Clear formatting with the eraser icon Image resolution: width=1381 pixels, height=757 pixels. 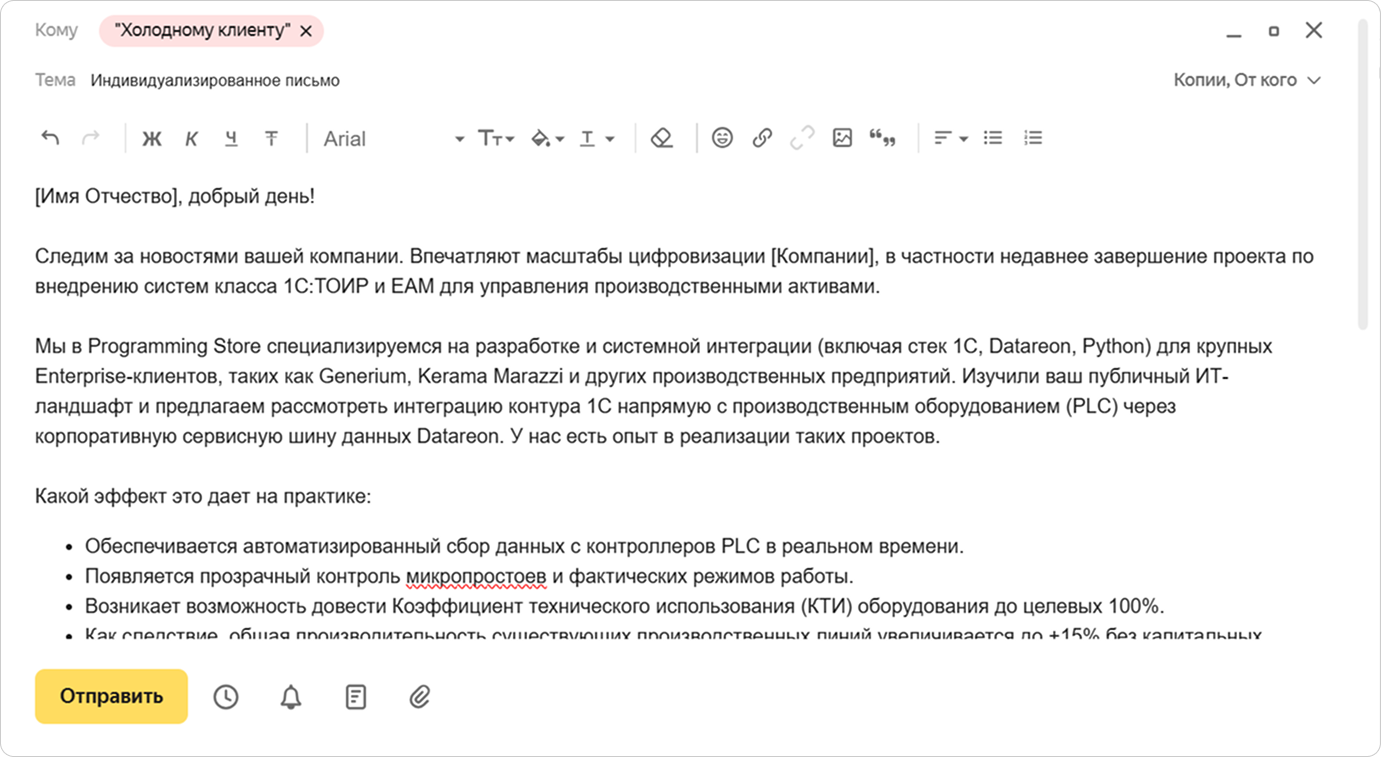tap(661, 138)
